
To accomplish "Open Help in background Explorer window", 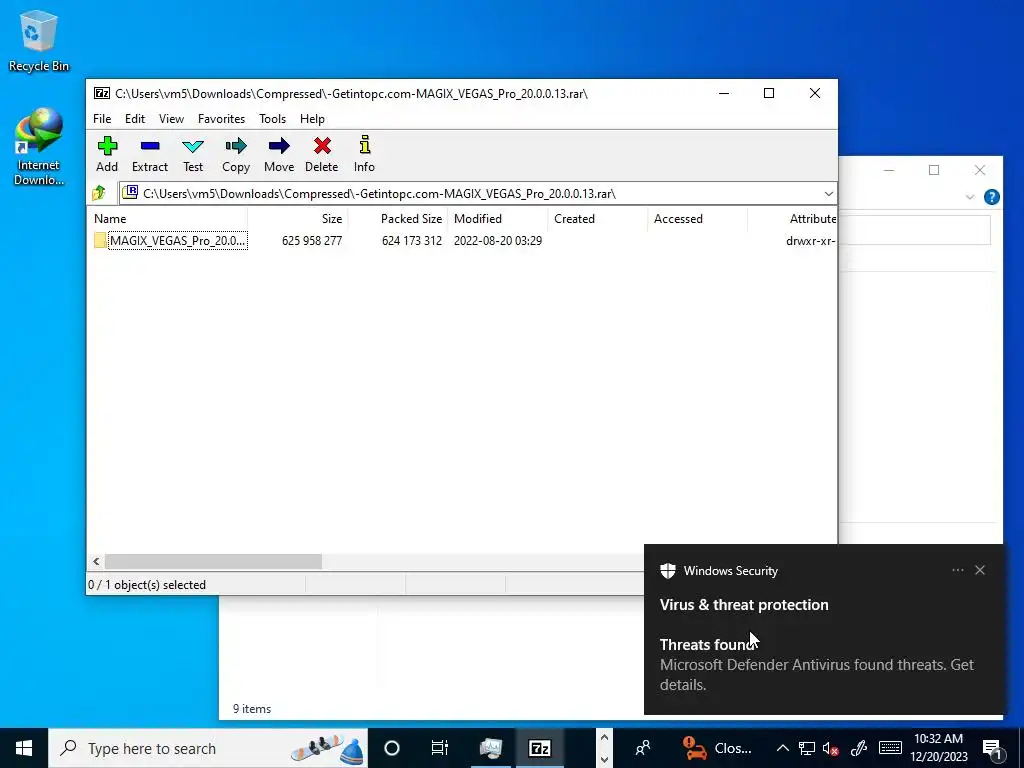I will coord(991,197).
